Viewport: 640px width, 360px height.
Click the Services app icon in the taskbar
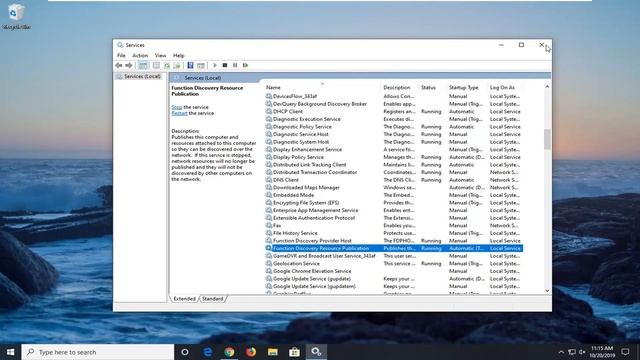pyautogui.click(x=316, y=352)
